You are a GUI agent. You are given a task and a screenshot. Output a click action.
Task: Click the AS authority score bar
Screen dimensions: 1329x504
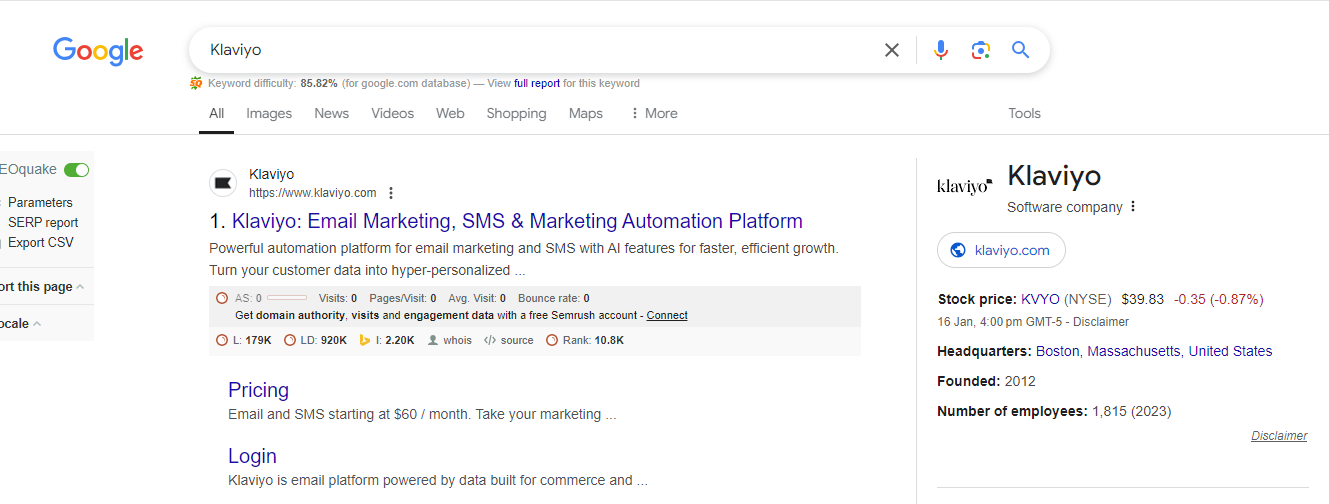point(286,298)
